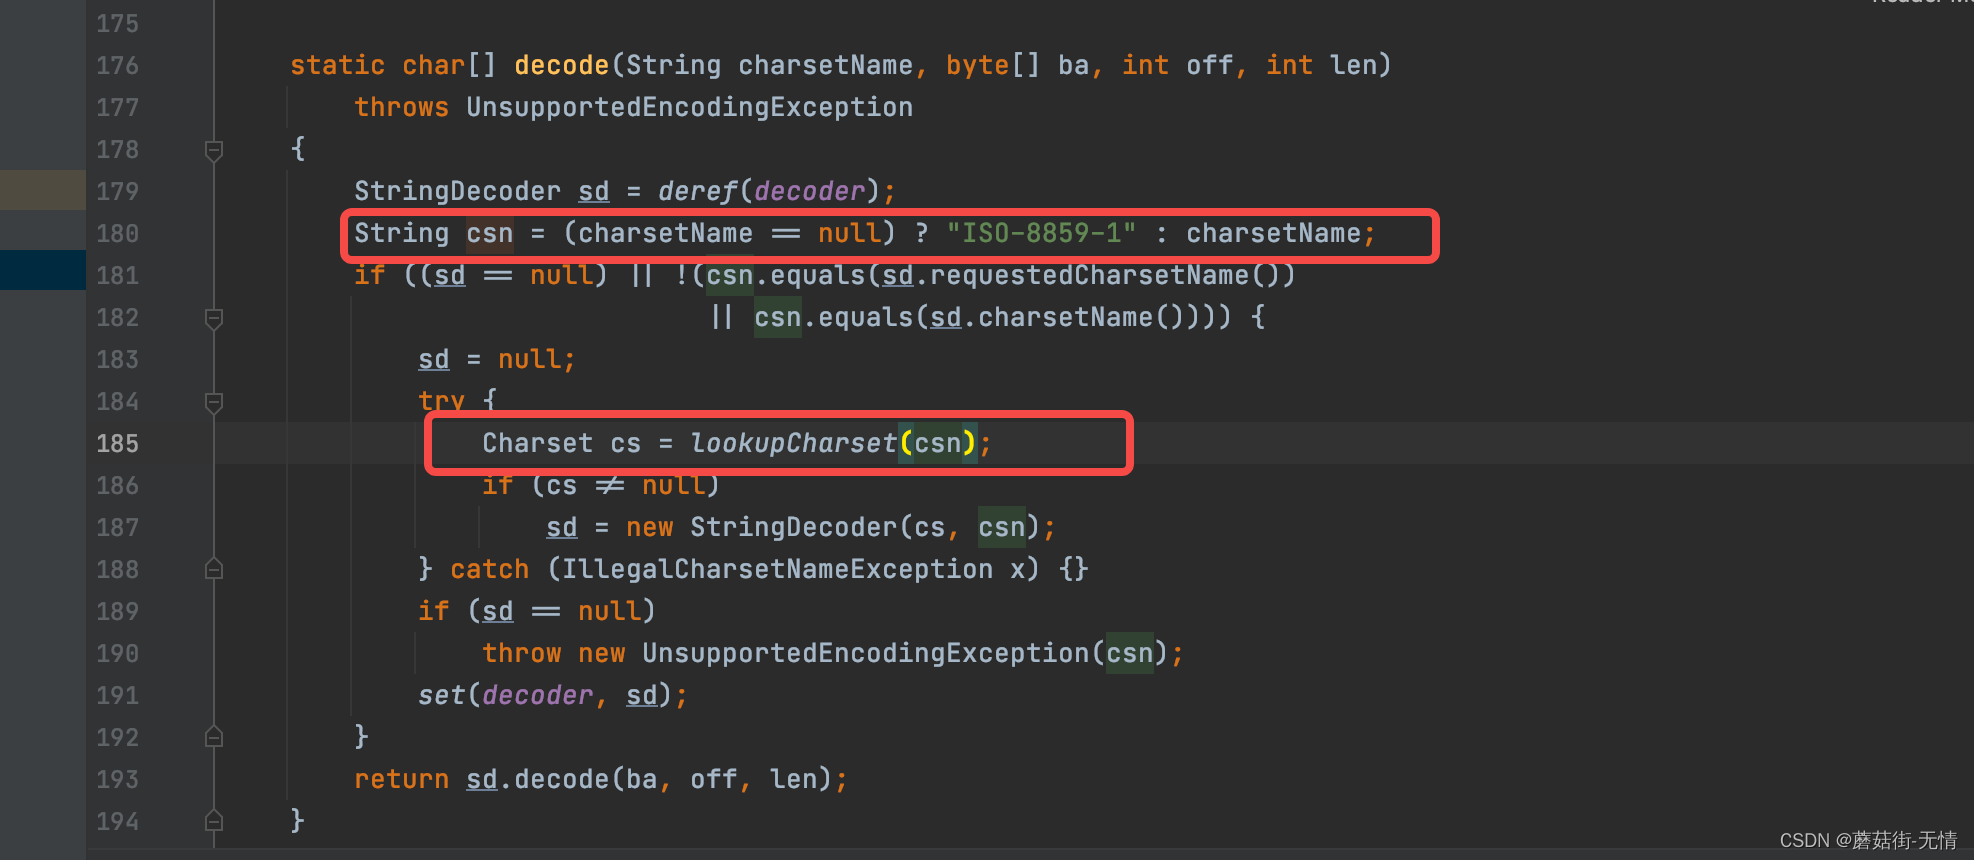Viewport: 1974px width, 860px height.
Task: Click 'requestedCharsetName' method call on line 181
Action: click(1089, 276)
